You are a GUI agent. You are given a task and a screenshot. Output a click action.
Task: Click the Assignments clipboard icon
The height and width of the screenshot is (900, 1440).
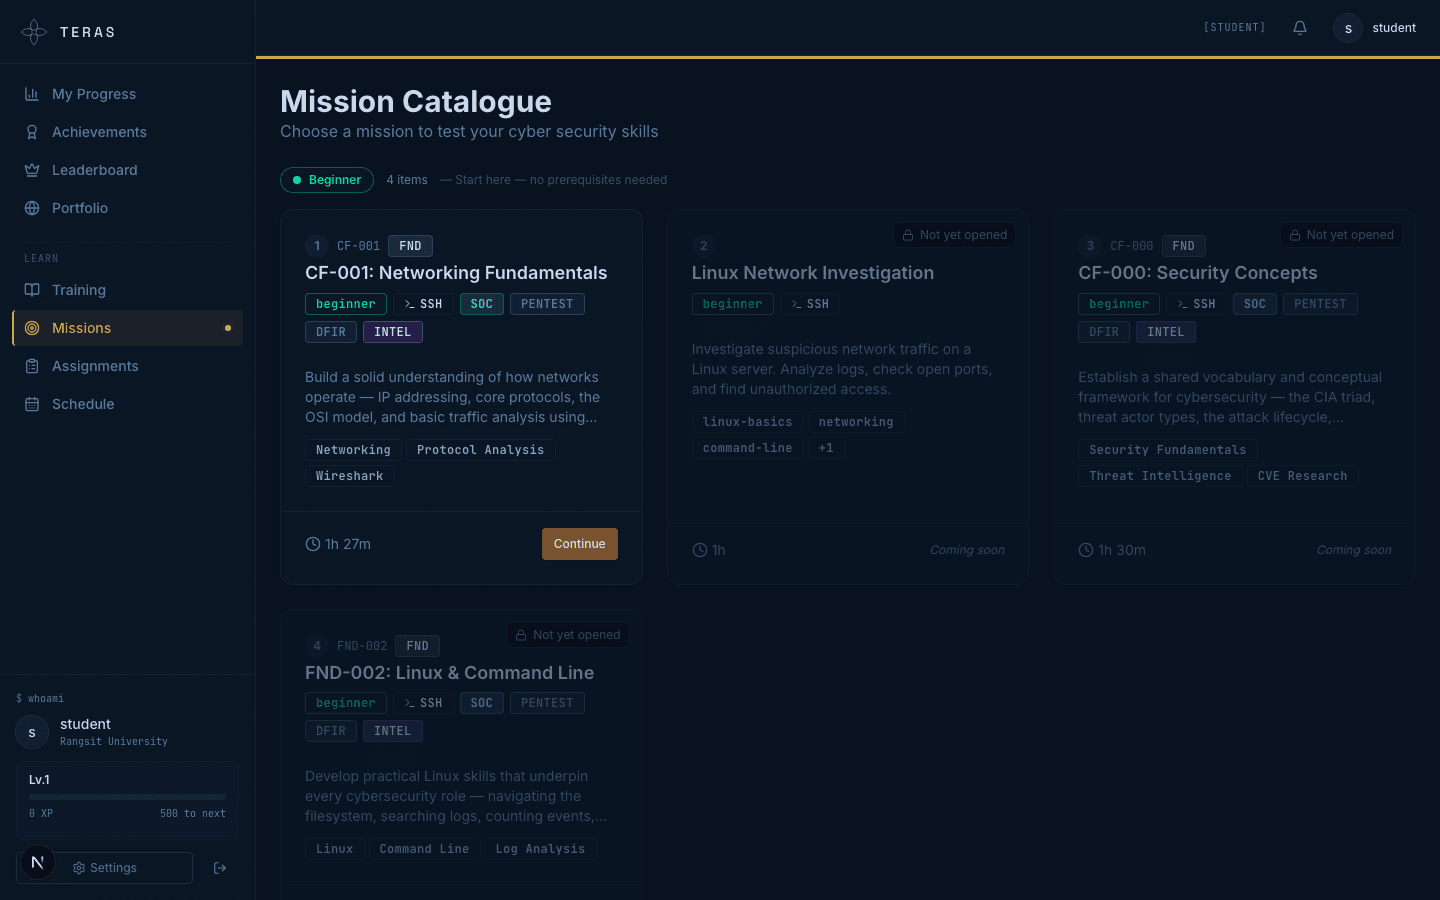32,366
